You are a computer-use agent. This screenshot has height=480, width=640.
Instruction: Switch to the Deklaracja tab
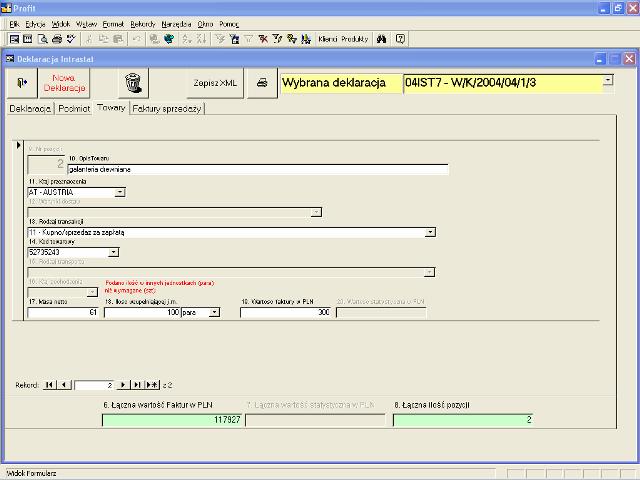[x=30, y=109]
